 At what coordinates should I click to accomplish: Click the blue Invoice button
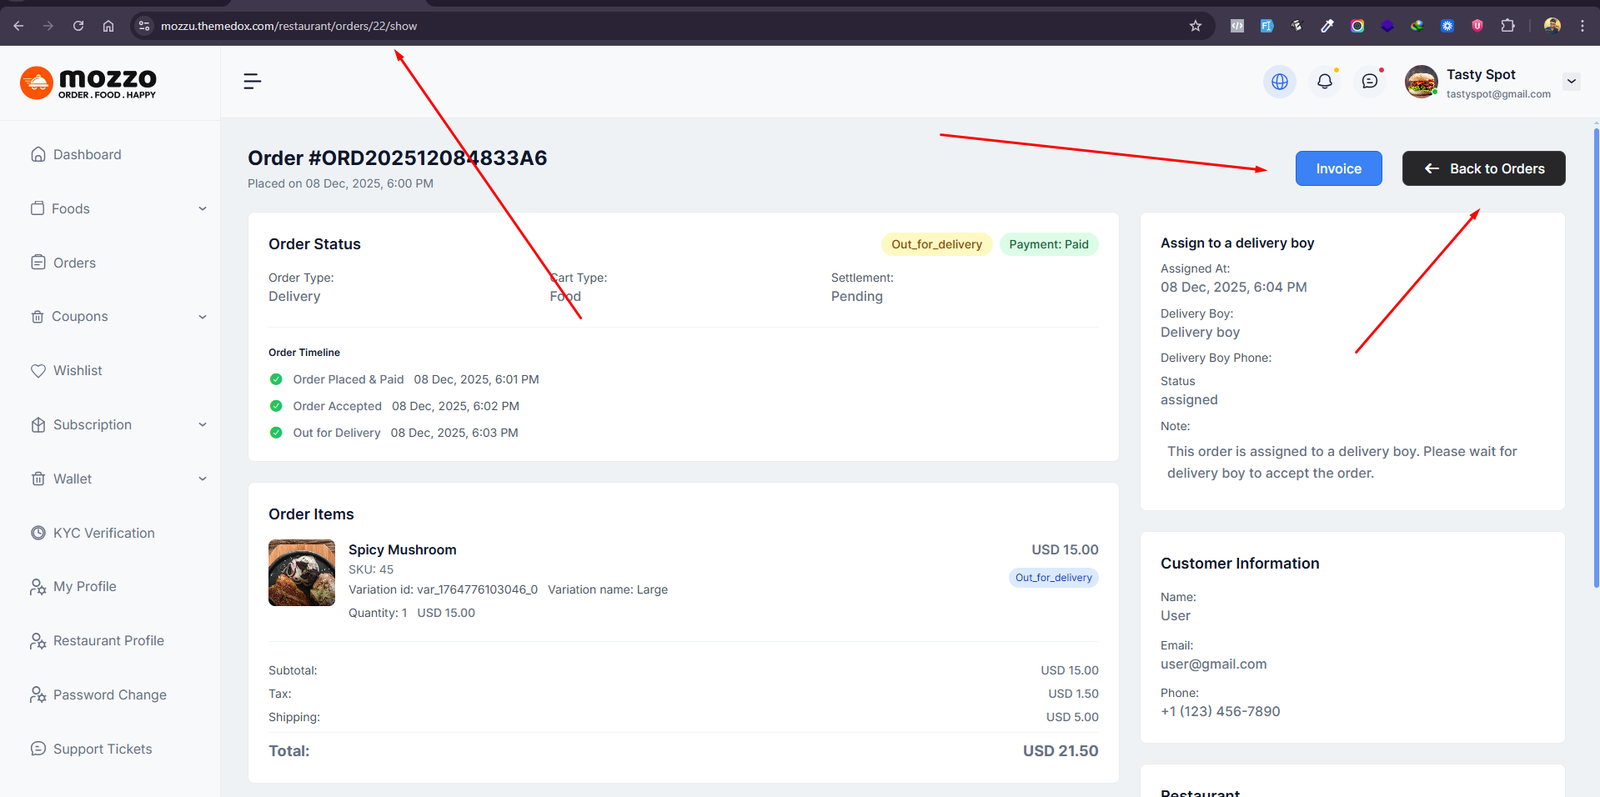coord(1338,169)
